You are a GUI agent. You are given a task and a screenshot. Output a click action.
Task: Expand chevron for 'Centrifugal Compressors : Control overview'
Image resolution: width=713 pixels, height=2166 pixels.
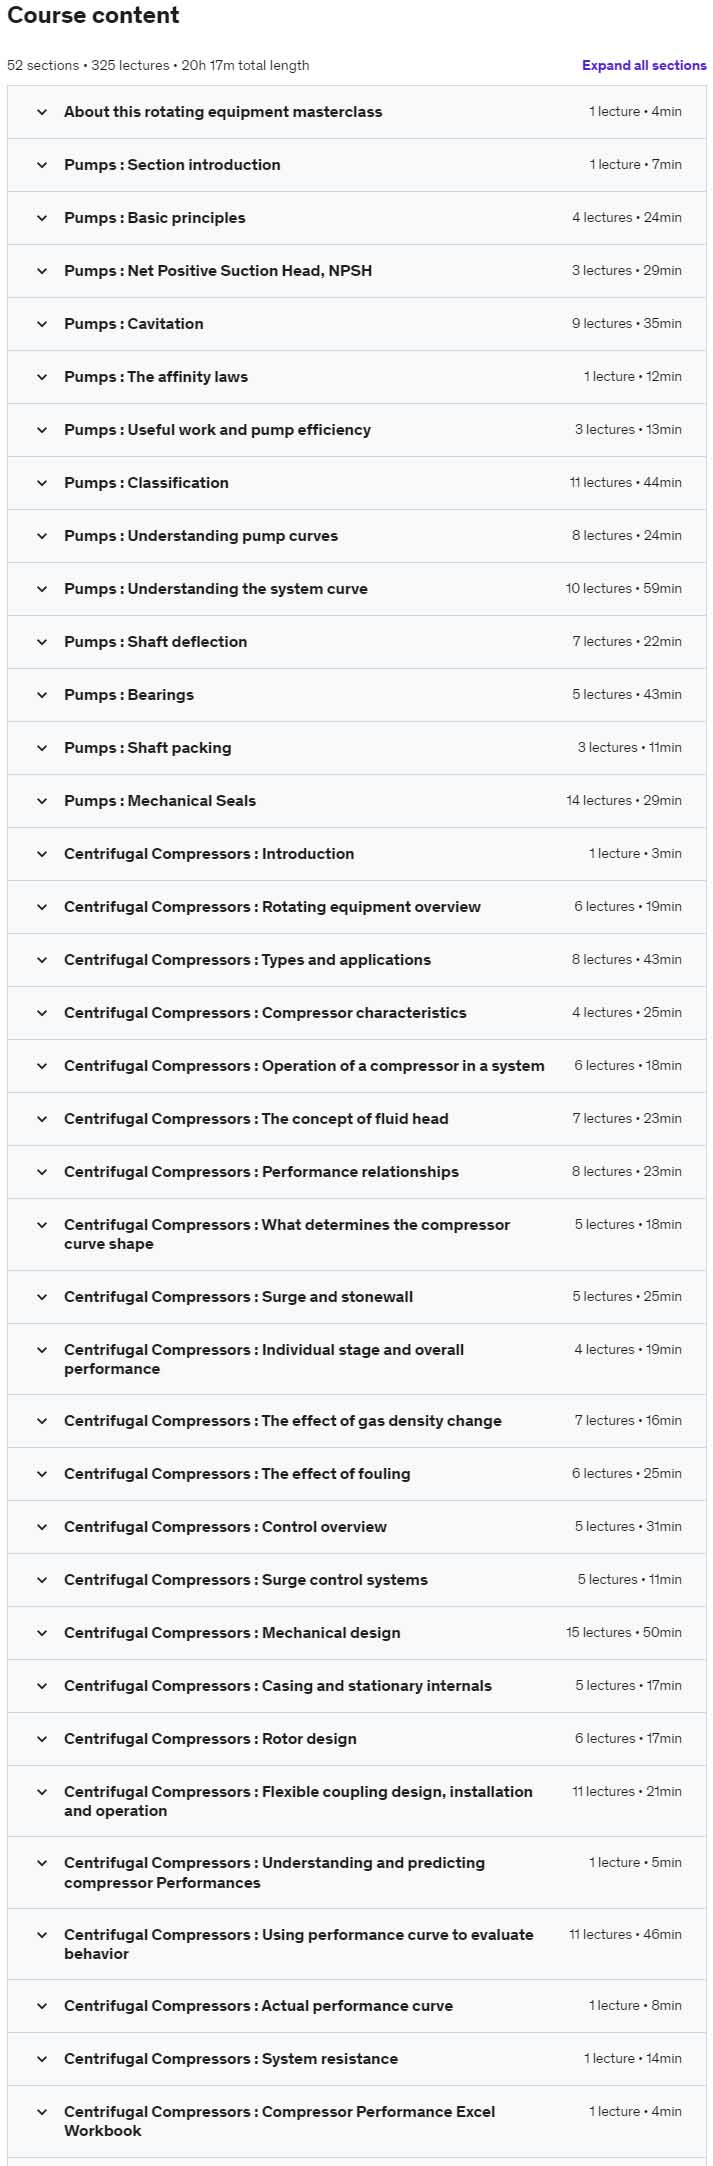coord(42,1527)
